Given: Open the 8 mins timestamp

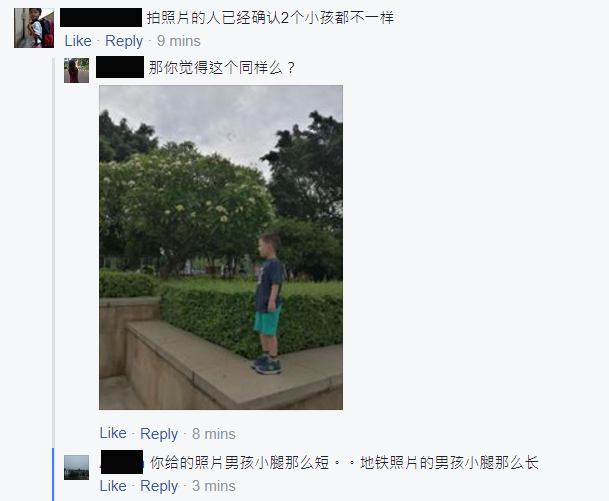Looking at the screenshot, I should [214, 433].
